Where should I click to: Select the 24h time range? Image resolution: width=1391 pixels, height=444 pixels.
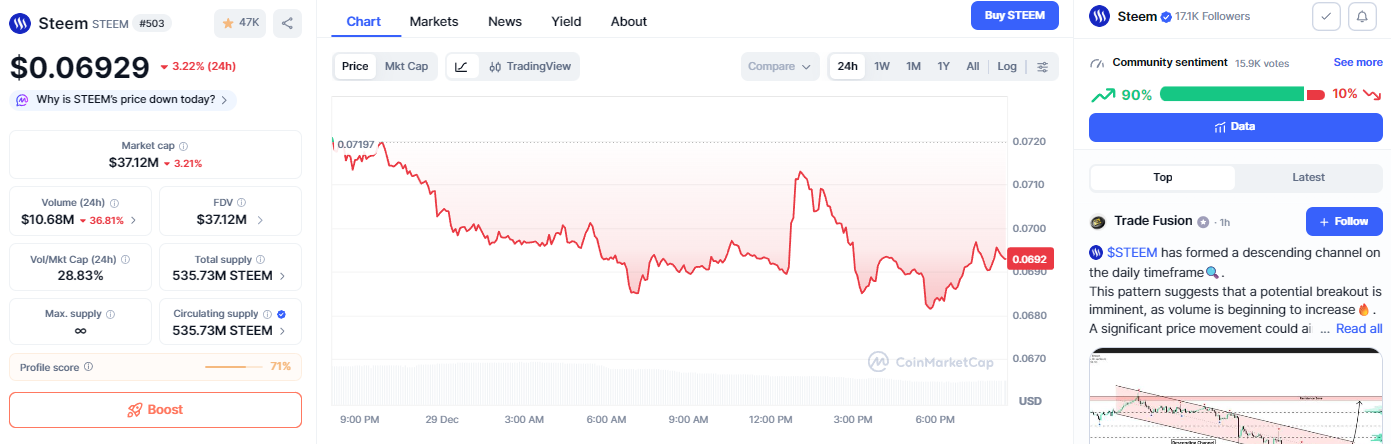[848, 67]
